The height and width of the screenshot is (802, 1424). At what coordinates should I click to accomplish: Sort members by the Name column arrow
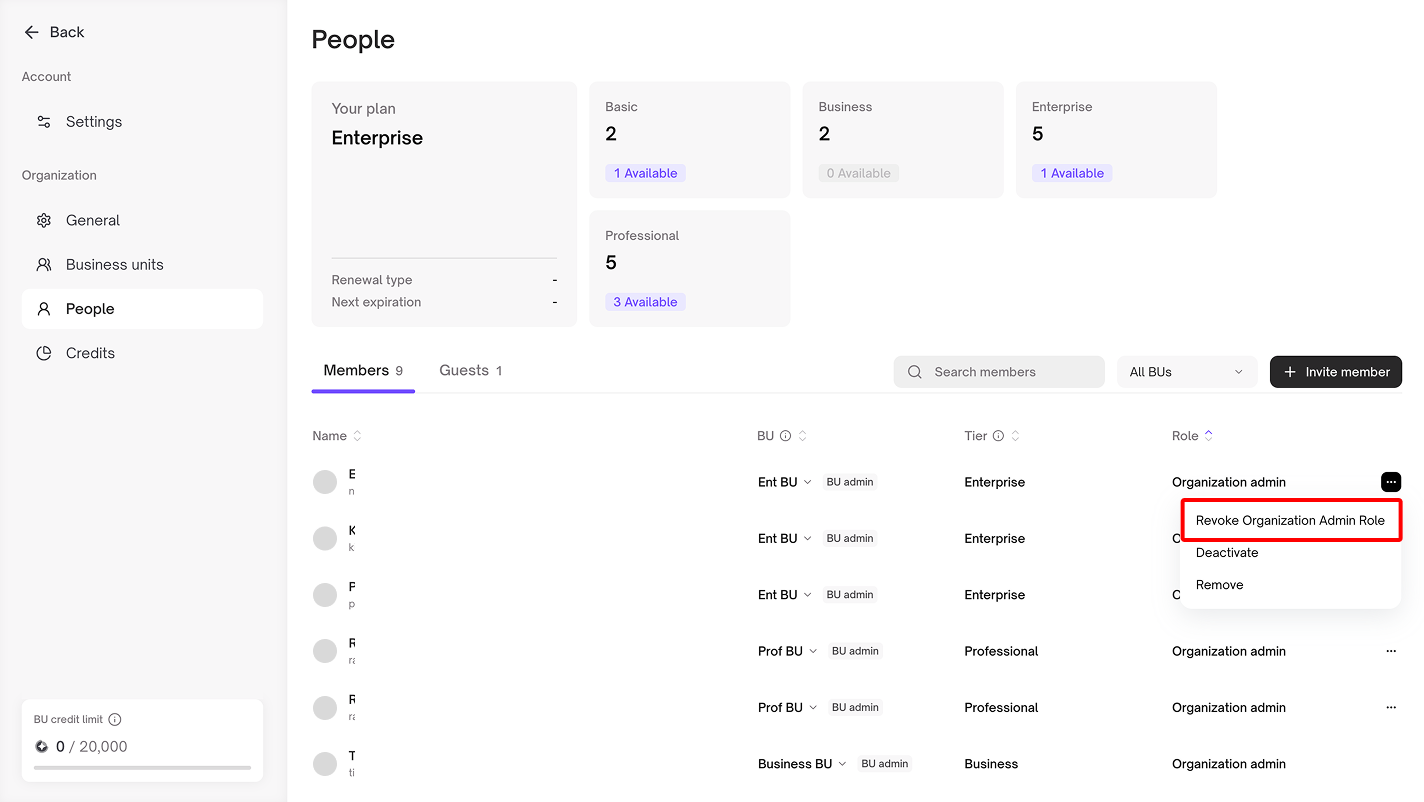coord(357,436)
